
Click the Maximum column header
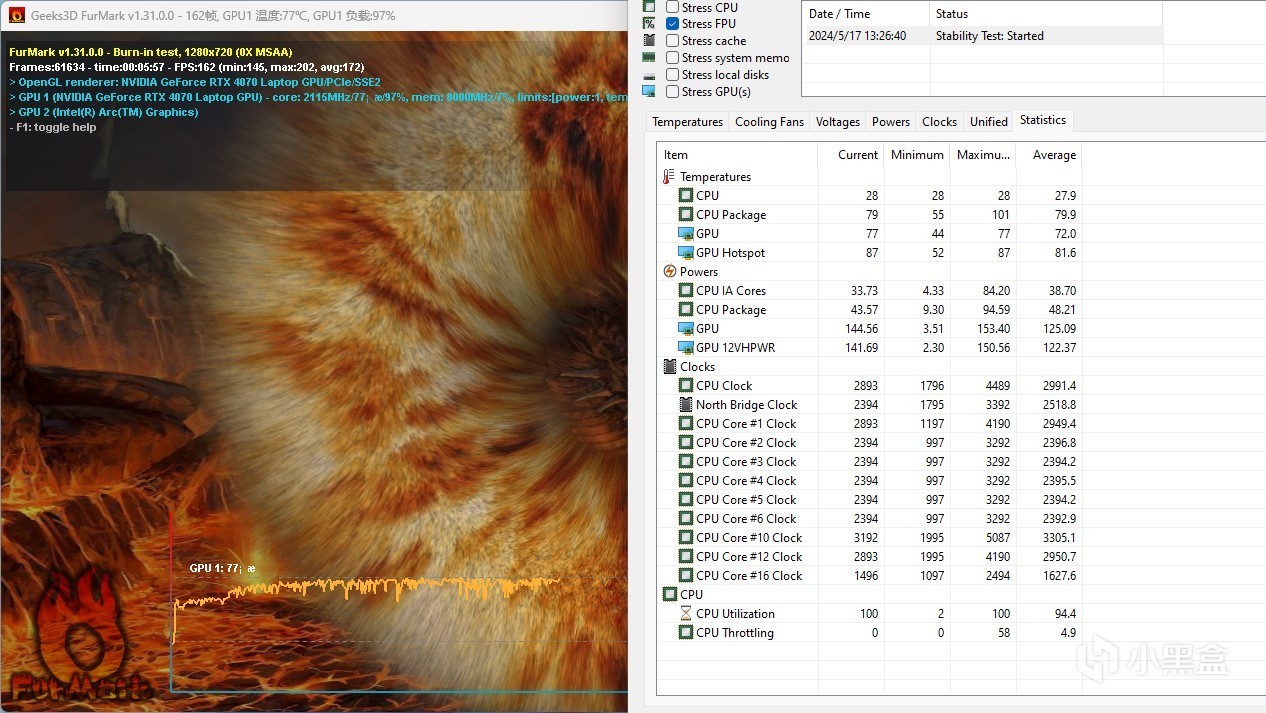(983, 155)
